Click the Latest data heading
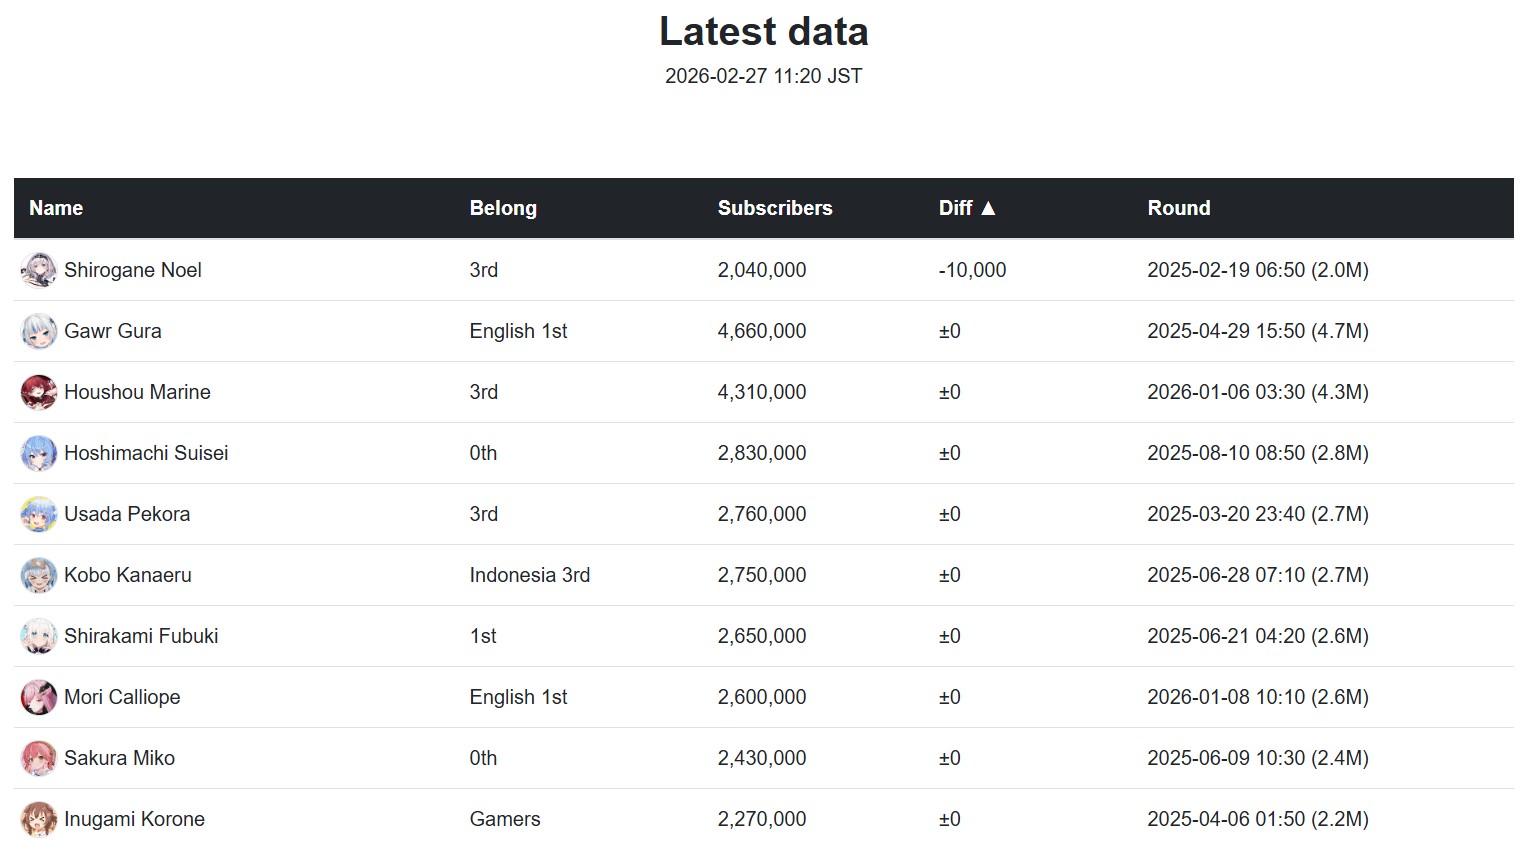Viewport: 1525px width, 845px height. 764,32
